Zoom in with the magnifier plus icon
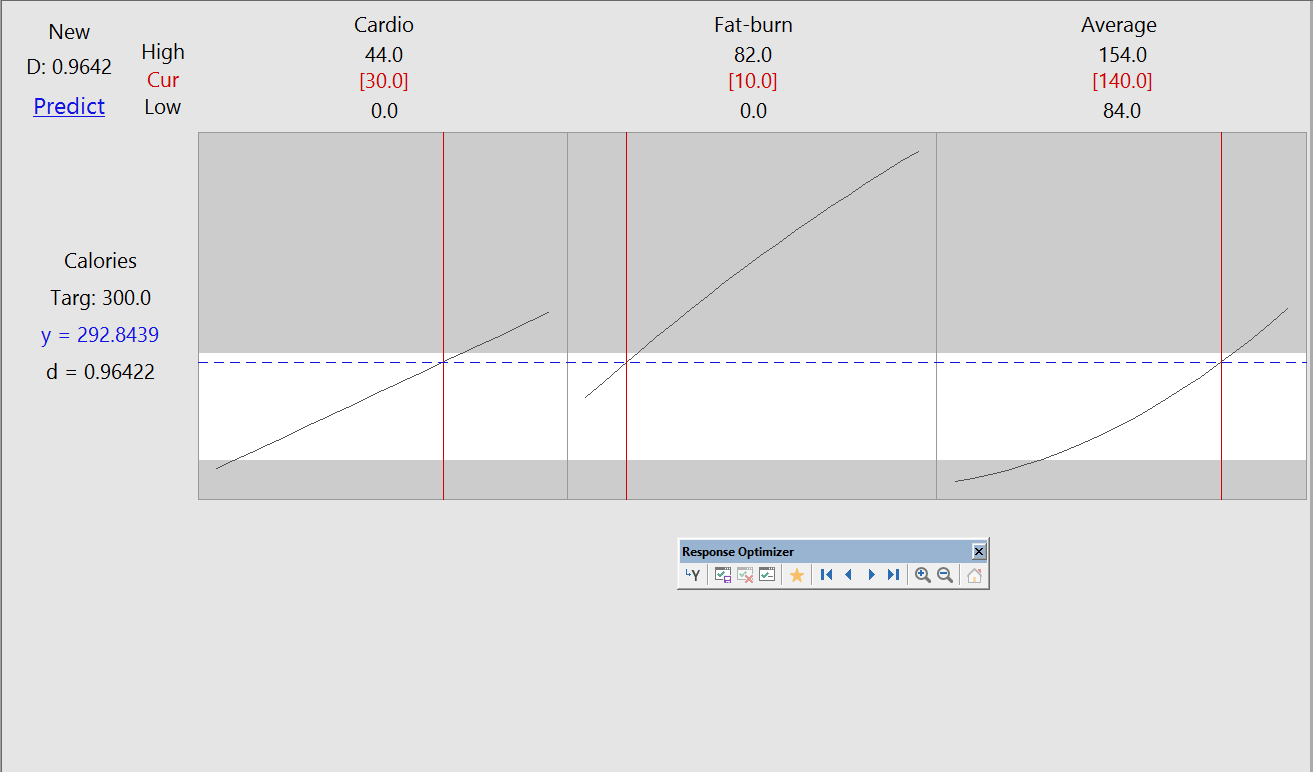 pyautogui.click(x=922, y=575)
